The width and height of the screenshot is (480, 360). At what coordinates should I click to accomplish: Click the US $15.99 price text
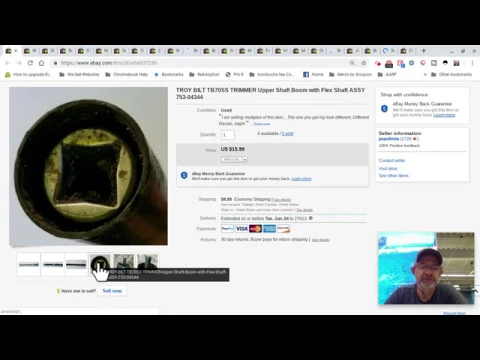tap(232, 149)
